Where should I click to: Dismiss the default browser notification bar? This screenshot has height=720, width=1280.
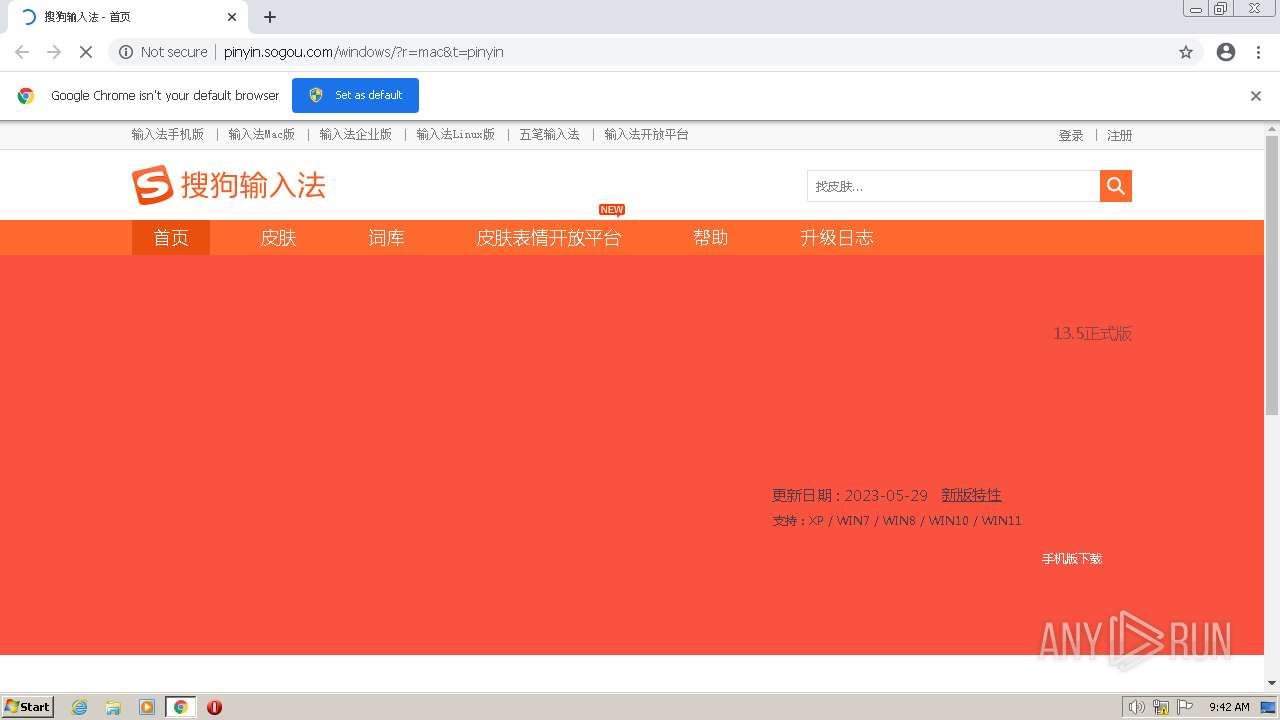point(1256,96)
